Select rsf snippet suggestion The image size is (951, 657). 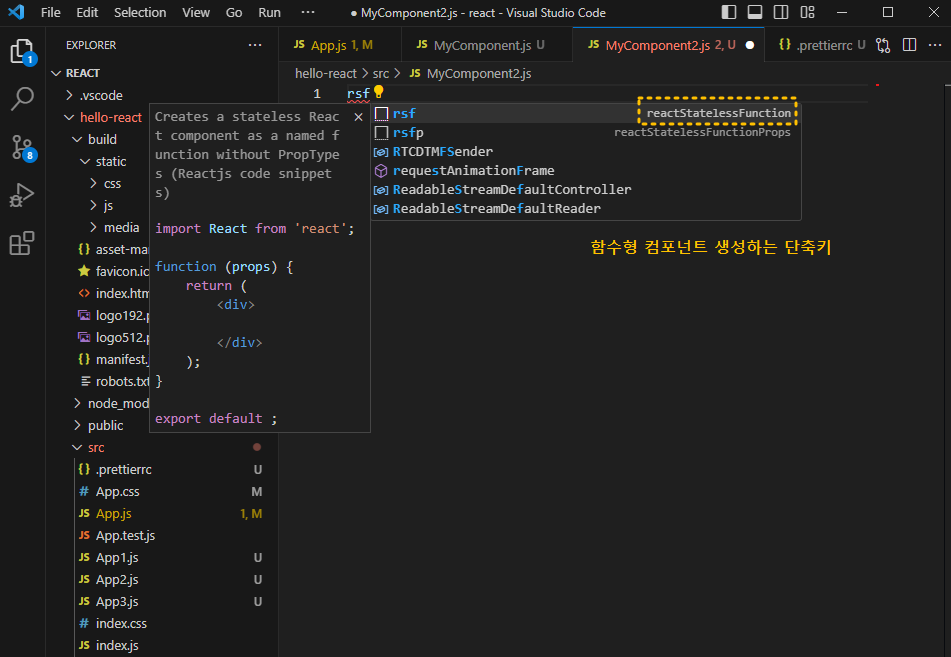coord(586,113)
